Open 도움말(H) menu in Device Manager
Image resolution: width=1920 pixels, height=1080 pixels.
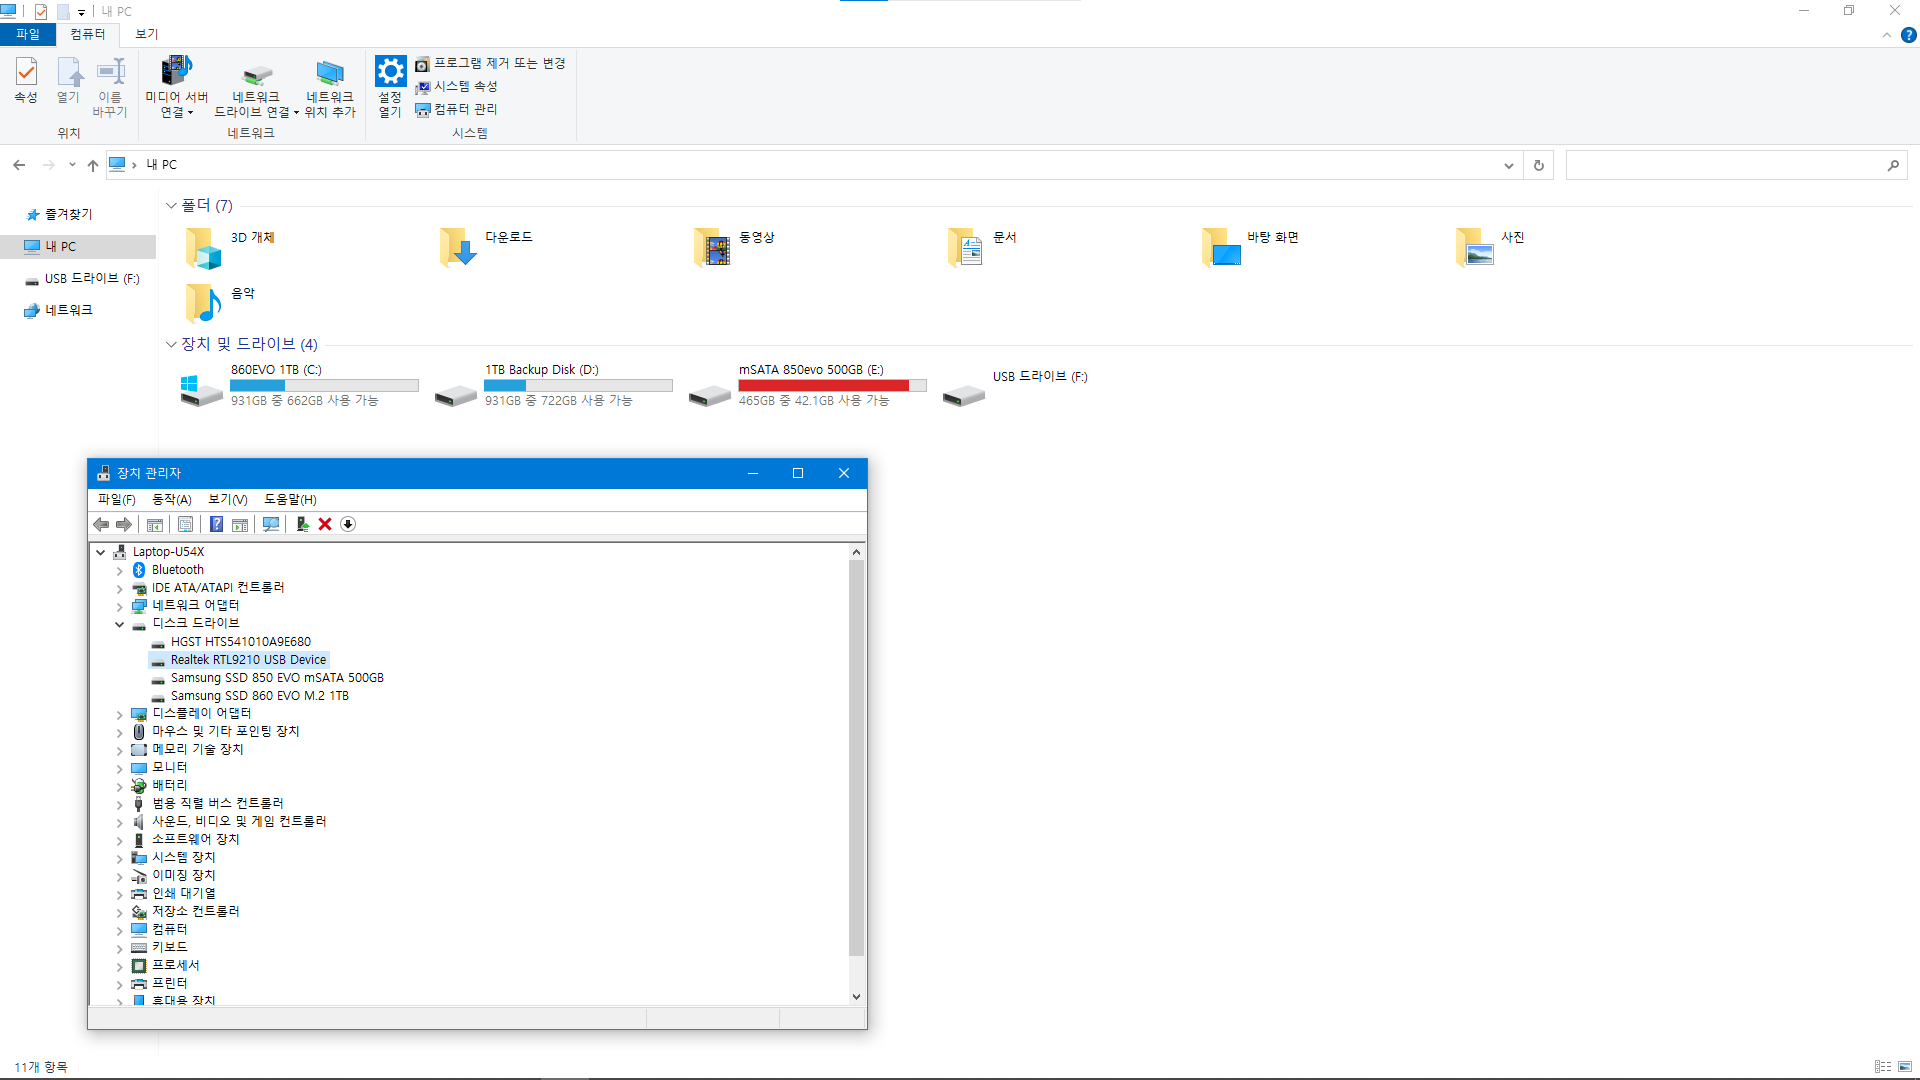(x=290, y=500)
